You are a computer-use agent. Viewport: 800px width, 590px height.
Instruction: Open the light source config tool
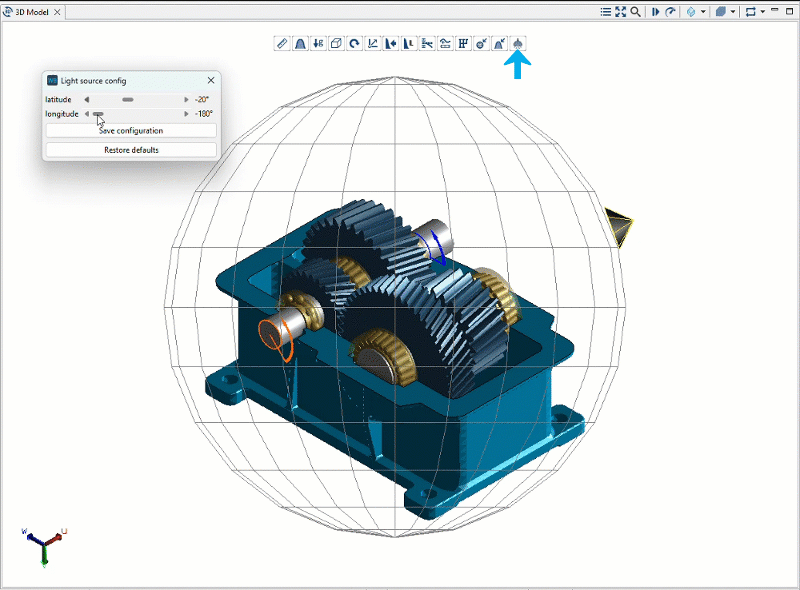pyautogui.click(x=519, y=43)
